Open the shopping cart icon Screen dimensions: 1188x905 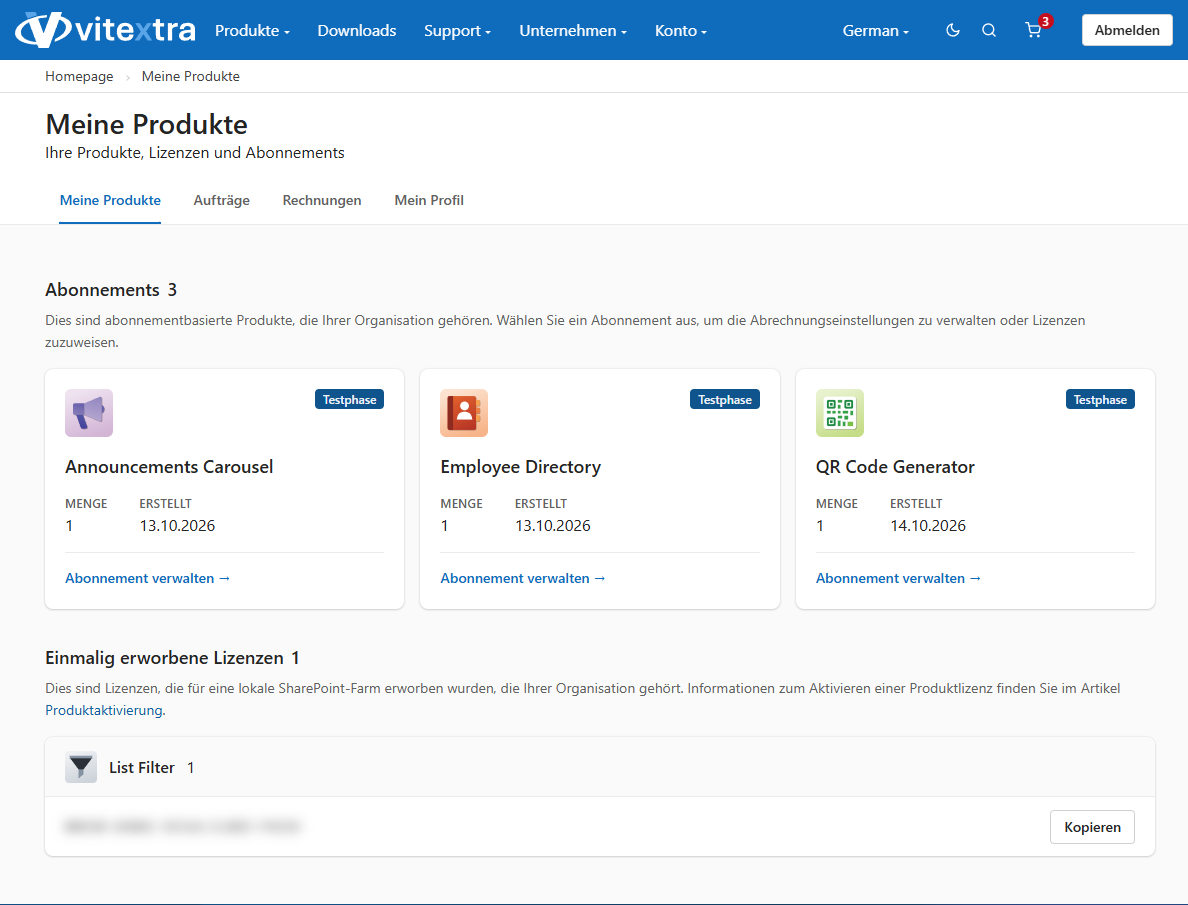1033,30
